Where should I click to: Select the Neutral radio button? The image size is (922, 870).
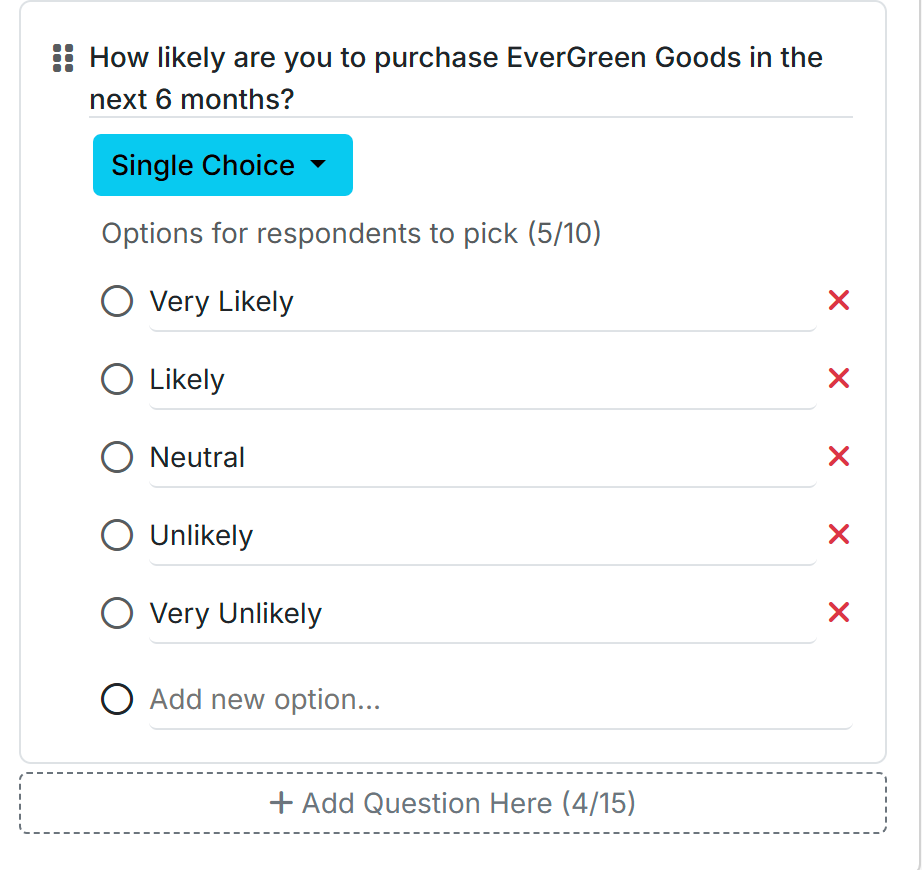coord(117,457)
